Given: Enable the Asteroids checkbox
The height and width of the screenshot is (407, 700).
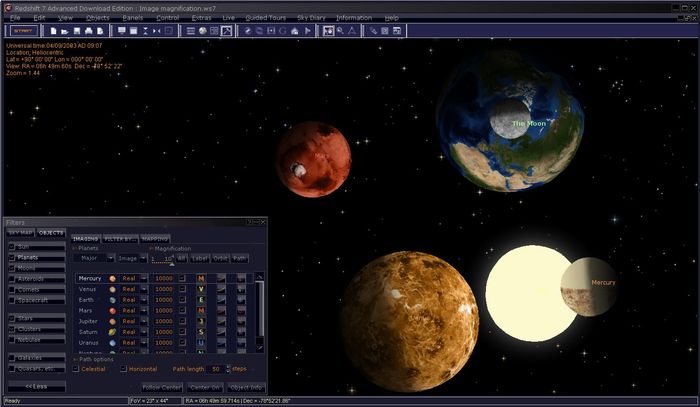Looking at the screenshot, I should tap(12, 279).
